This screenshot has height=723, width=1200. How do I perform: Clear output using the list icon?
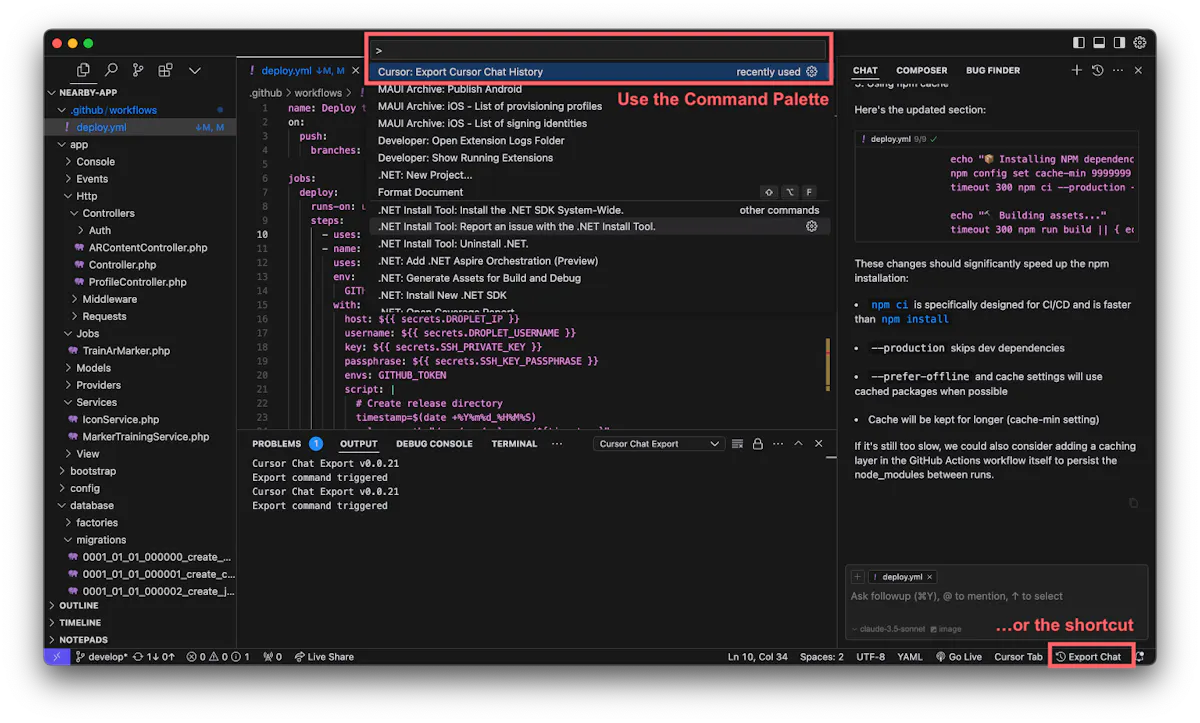pos(738,444)
